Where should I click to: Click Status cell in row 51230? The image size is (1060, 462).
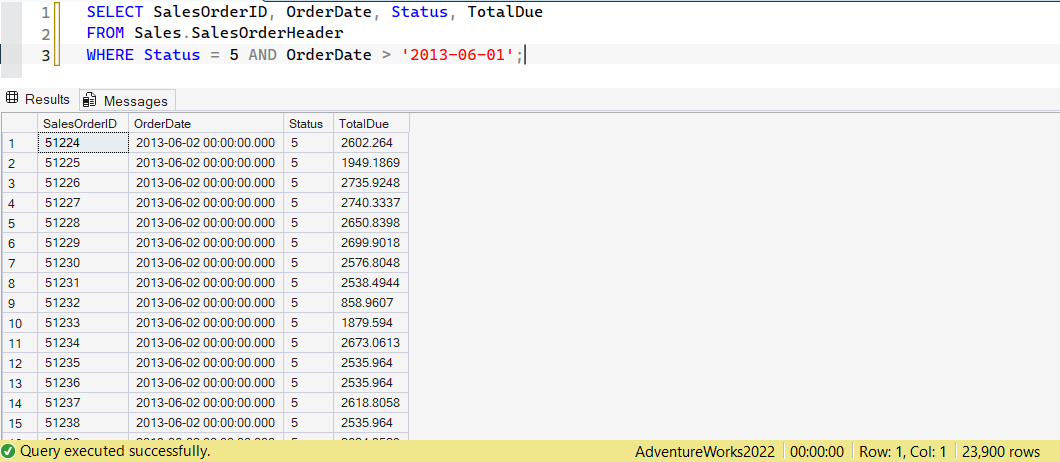308,263
